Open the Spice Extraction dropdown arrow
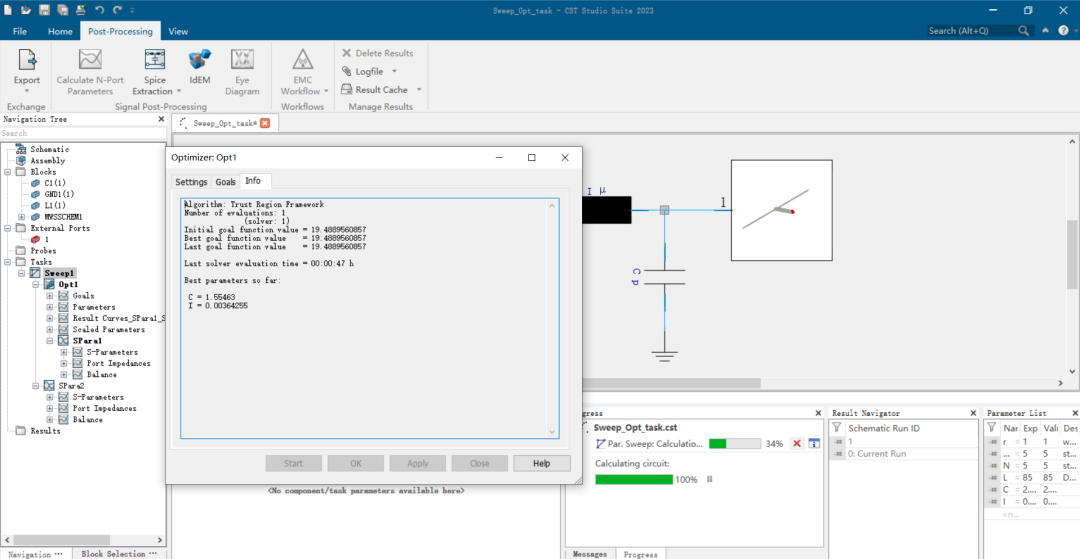 (x=179, y=91)
